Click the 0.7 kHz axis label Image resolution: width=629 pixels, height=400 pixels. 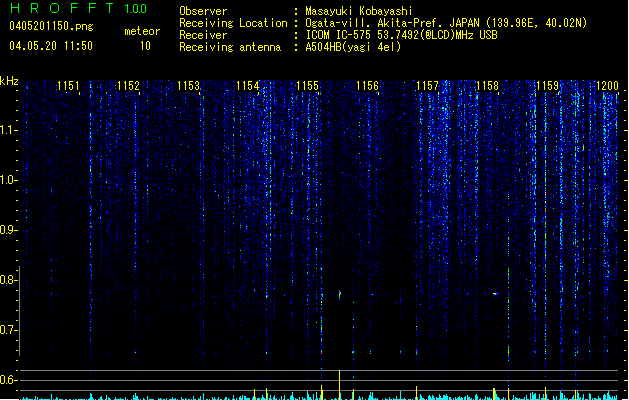coord(8,330)
